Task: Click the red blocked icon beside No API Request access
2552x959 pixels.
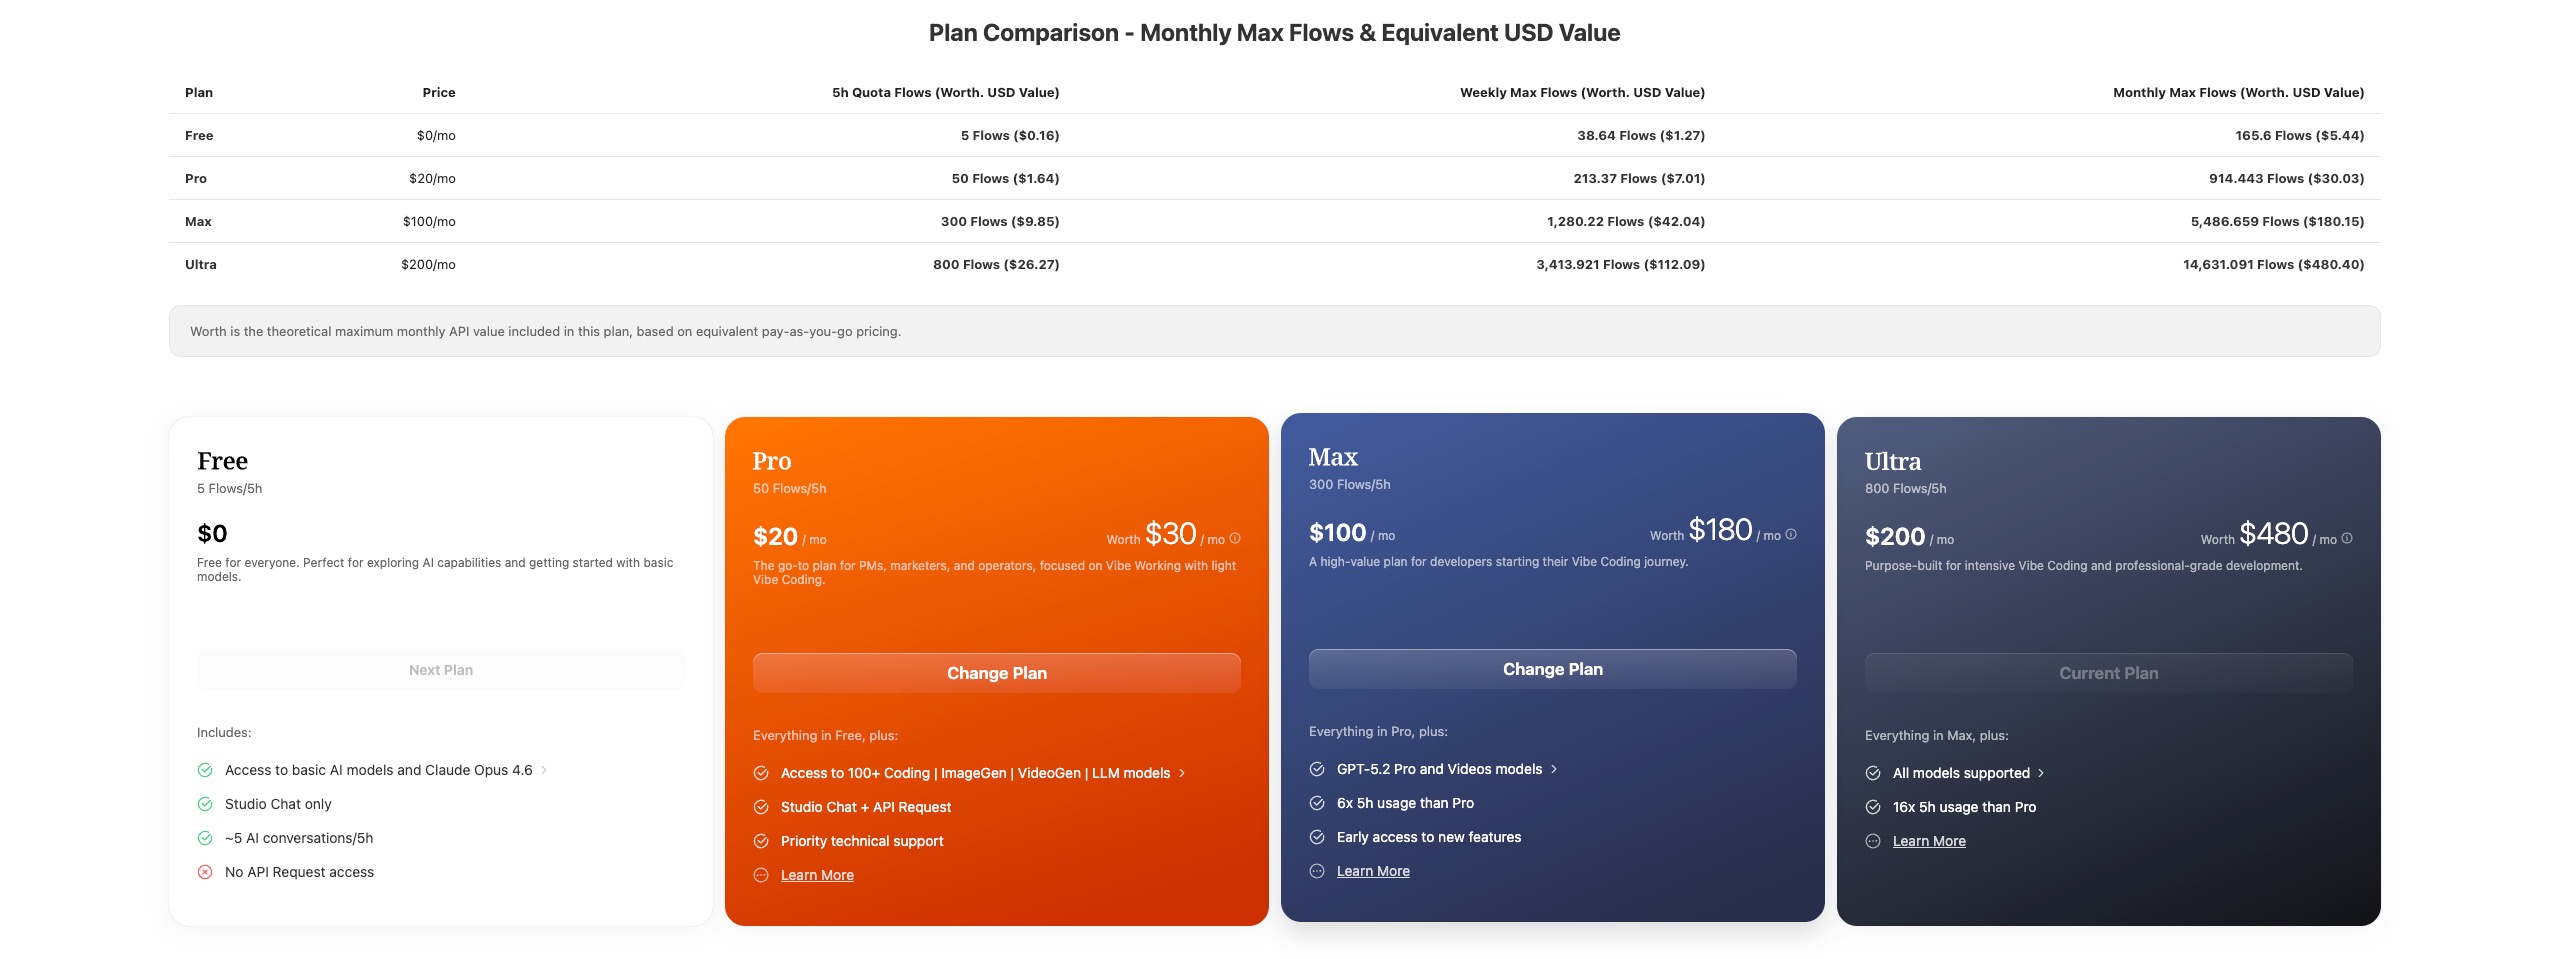Action: point(205,871)
